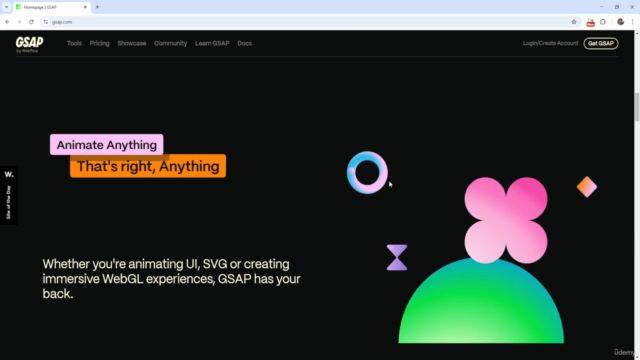The width and height of the screenshot is (640, 360).
Task: Click the pink flower shape
Action: coord(506,220)
